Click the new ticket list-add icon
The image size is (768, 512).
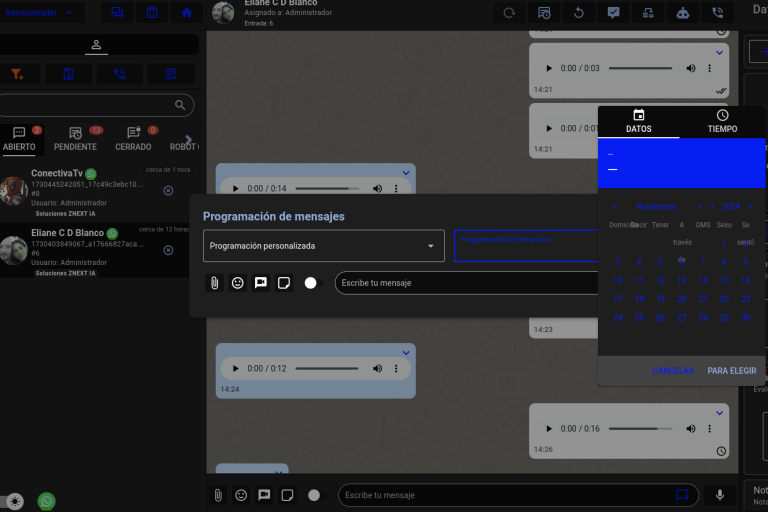(x=171, y=74)
